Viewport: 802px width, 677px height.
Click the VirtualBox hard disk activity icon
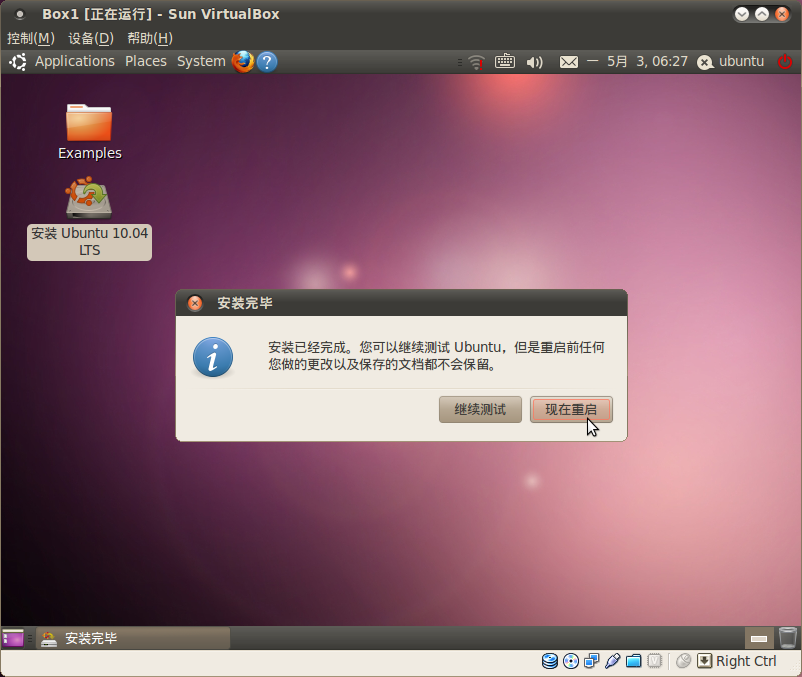pos(550,661)
